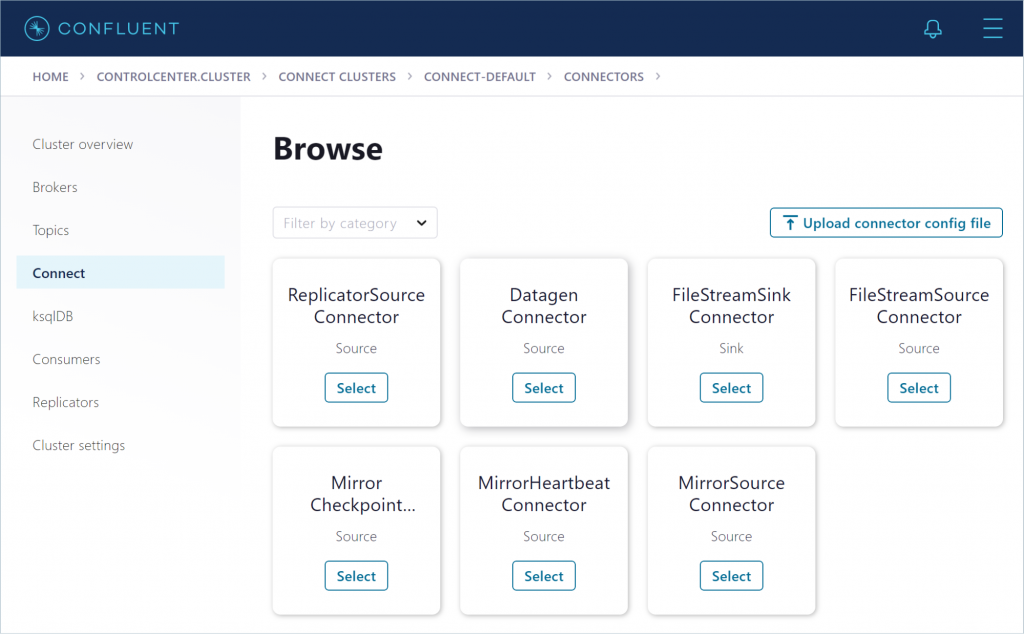This screenshot has width=1024, height=634.
Task: Select the ReplicatorSource Connector
Action: pos(356,388)
